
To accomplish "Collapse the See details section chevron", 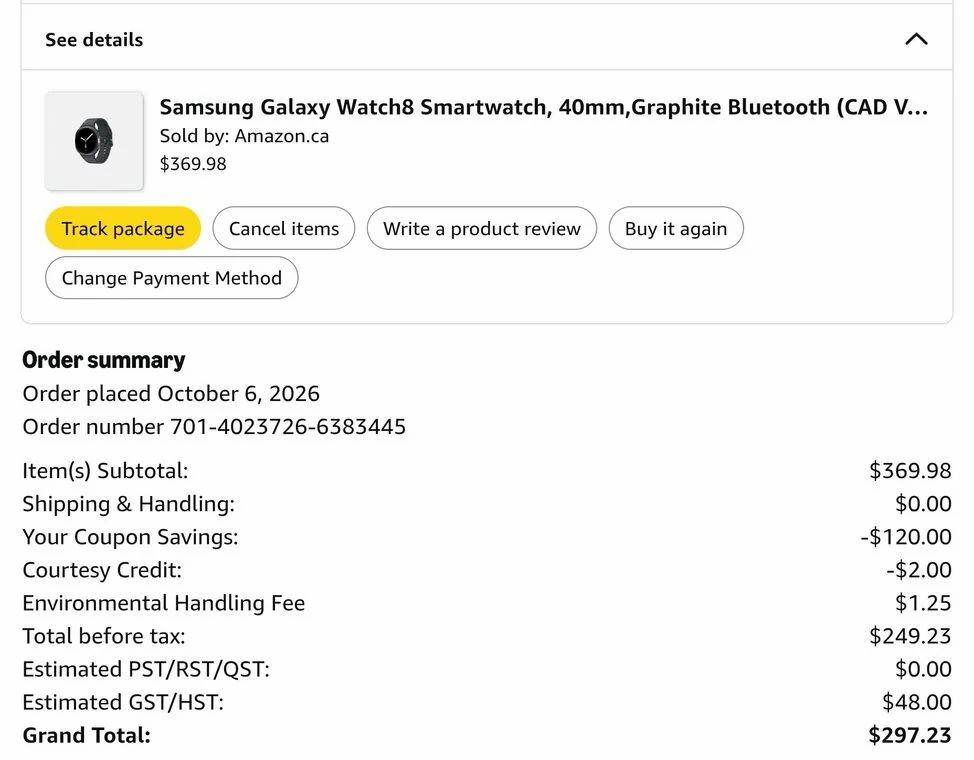I will pyautogui.click(x=916, y=39).
